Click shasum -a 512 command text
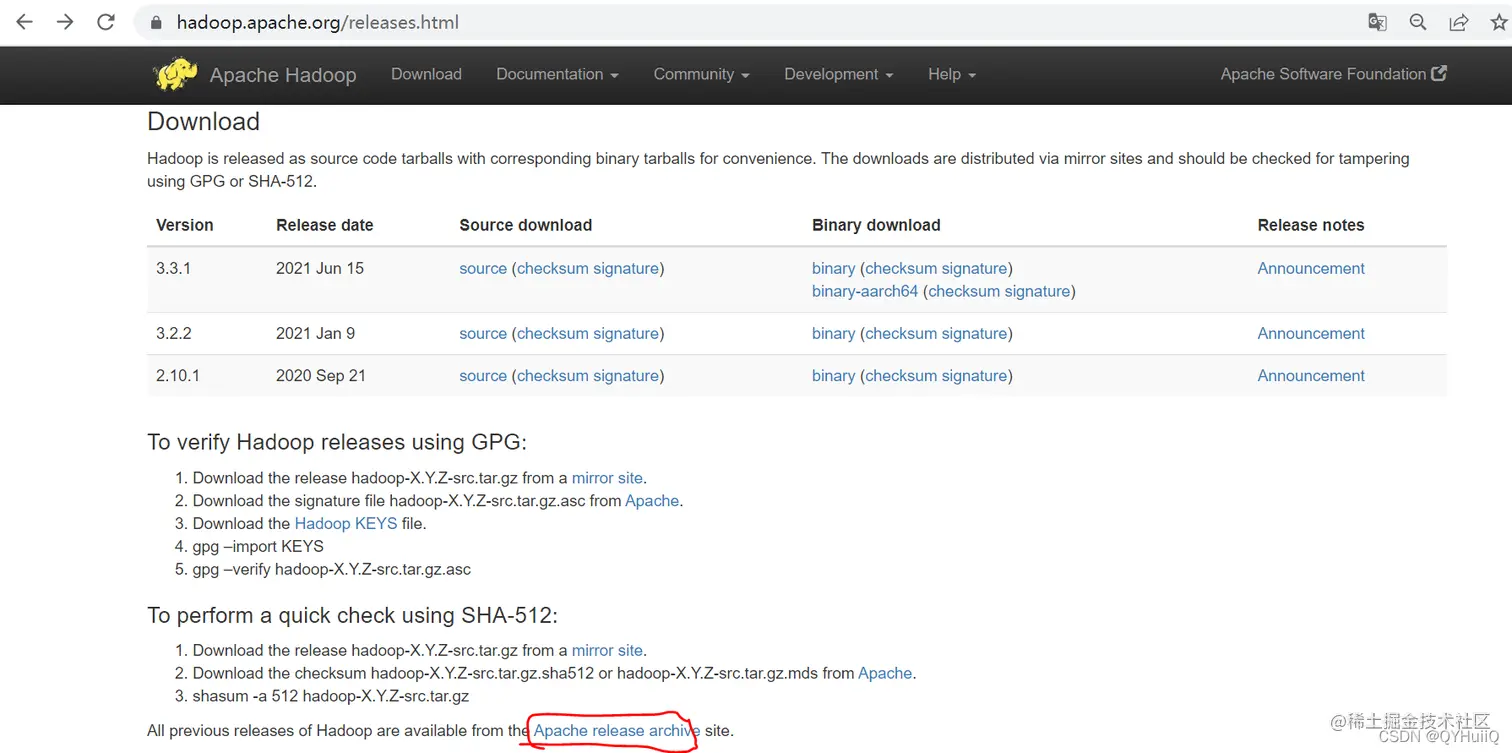The height and width of the screenshot is (753, 1512). (x=331, y=695)
